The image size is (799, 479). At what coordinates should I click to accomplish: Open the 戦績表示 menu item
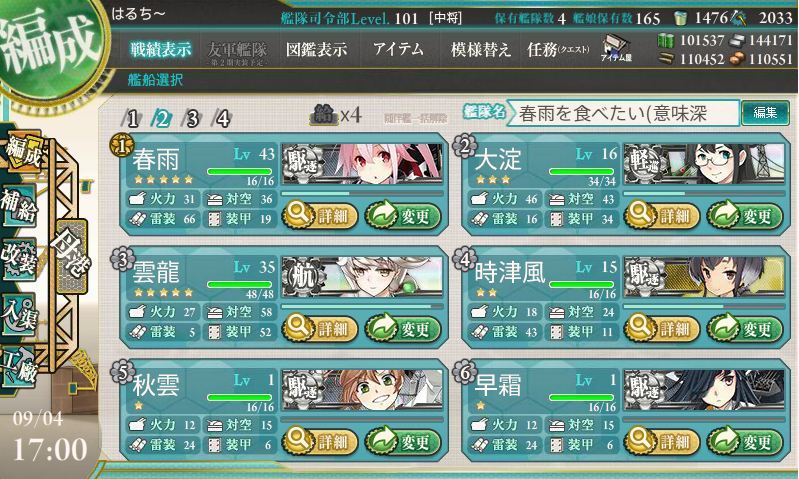(x=161, y=49)
